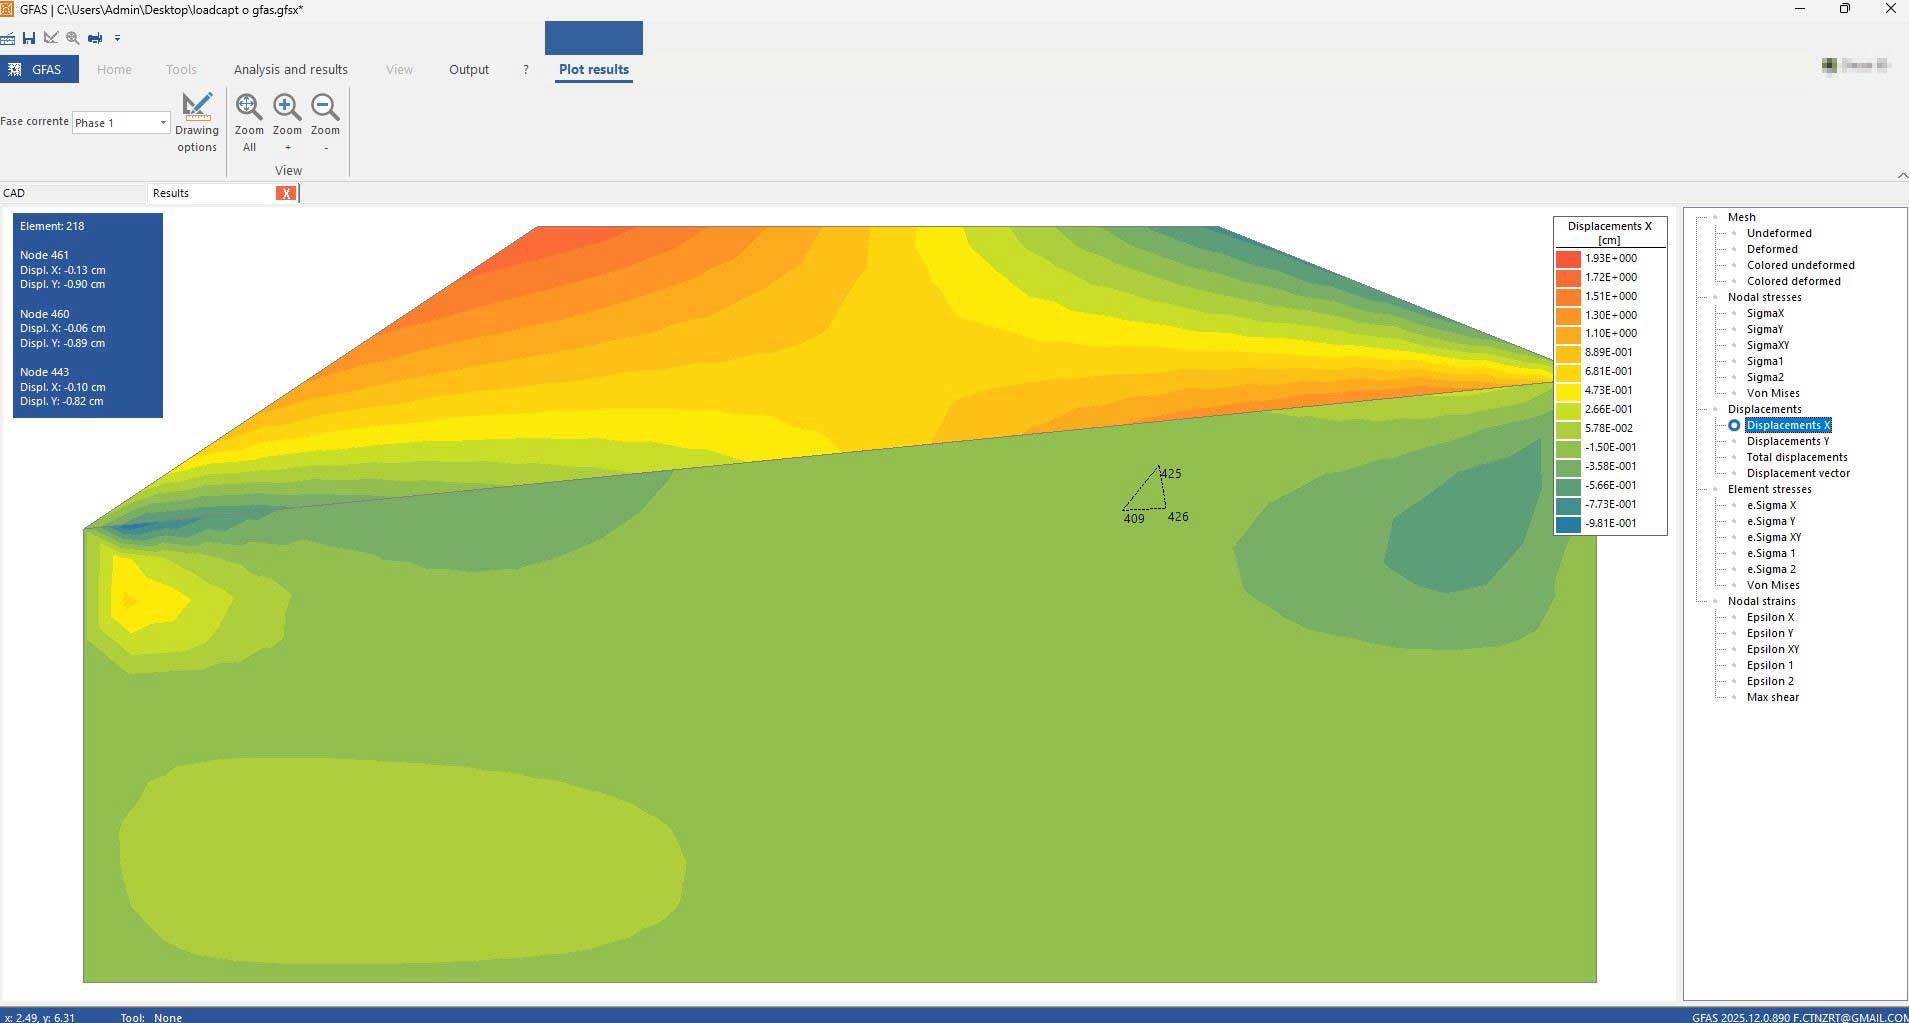Viewport: 1909px width, 1023px height.
Task: Select Max shear in Nodal strains
Action: 1772,697
